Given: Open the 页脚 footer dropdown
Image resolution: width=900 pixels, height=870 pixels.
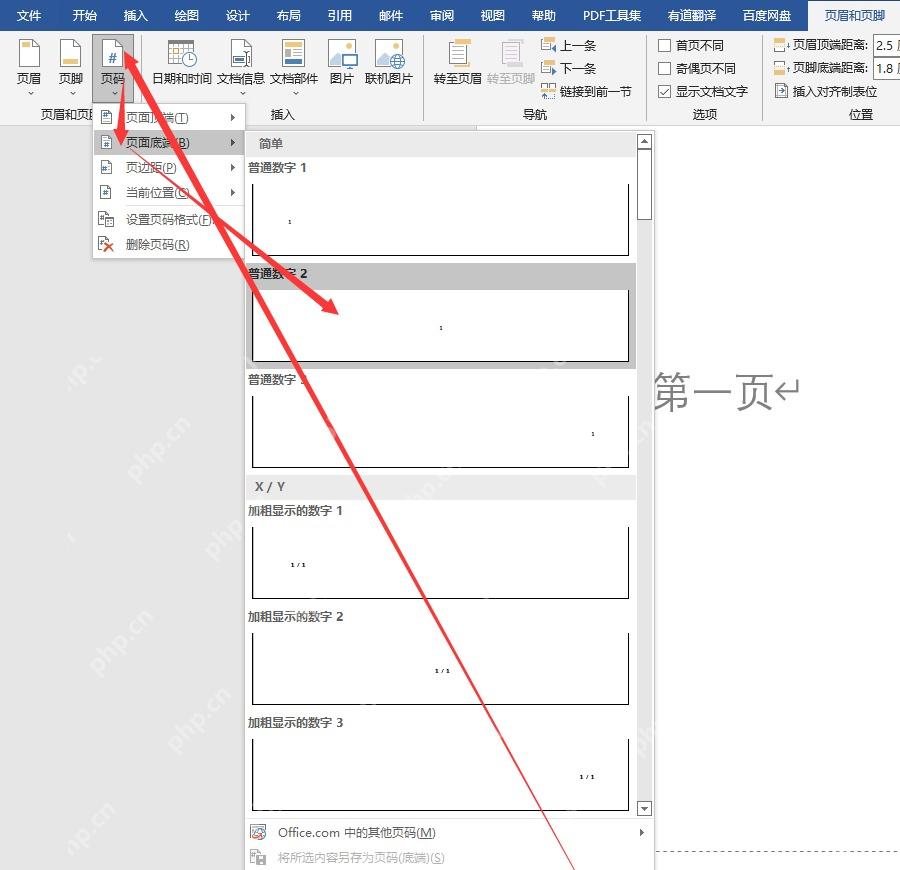Looking at the screenshot, I should [x=71, y=68].
